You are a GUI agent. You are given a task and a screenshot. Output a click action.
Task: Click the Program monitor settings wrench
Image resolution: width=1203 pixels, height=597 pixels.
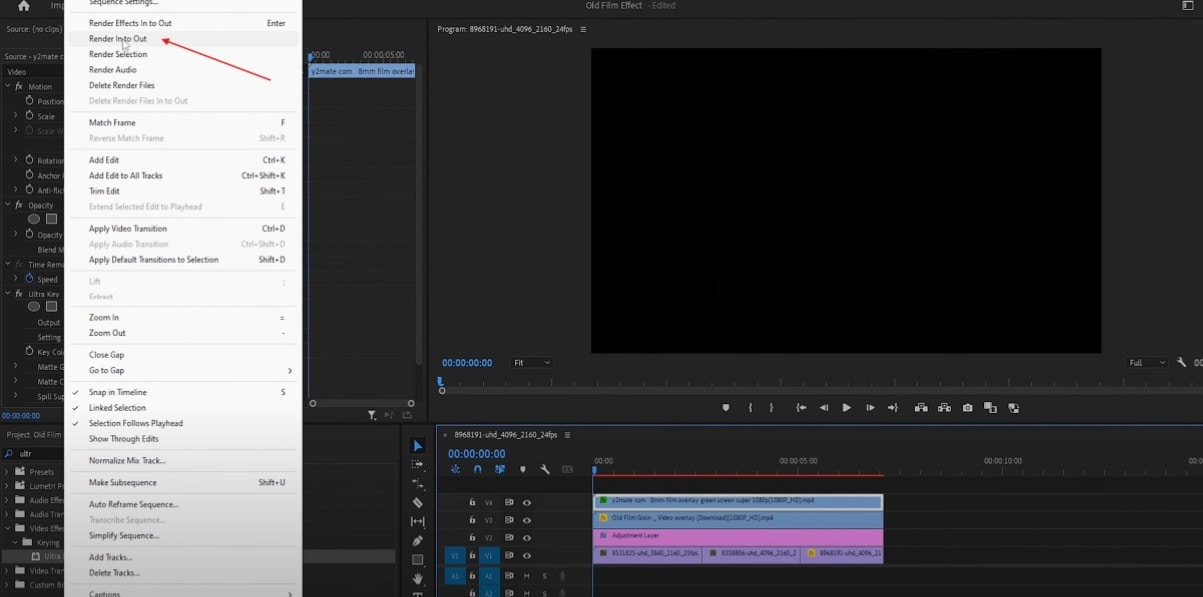tap(1180, 362)
